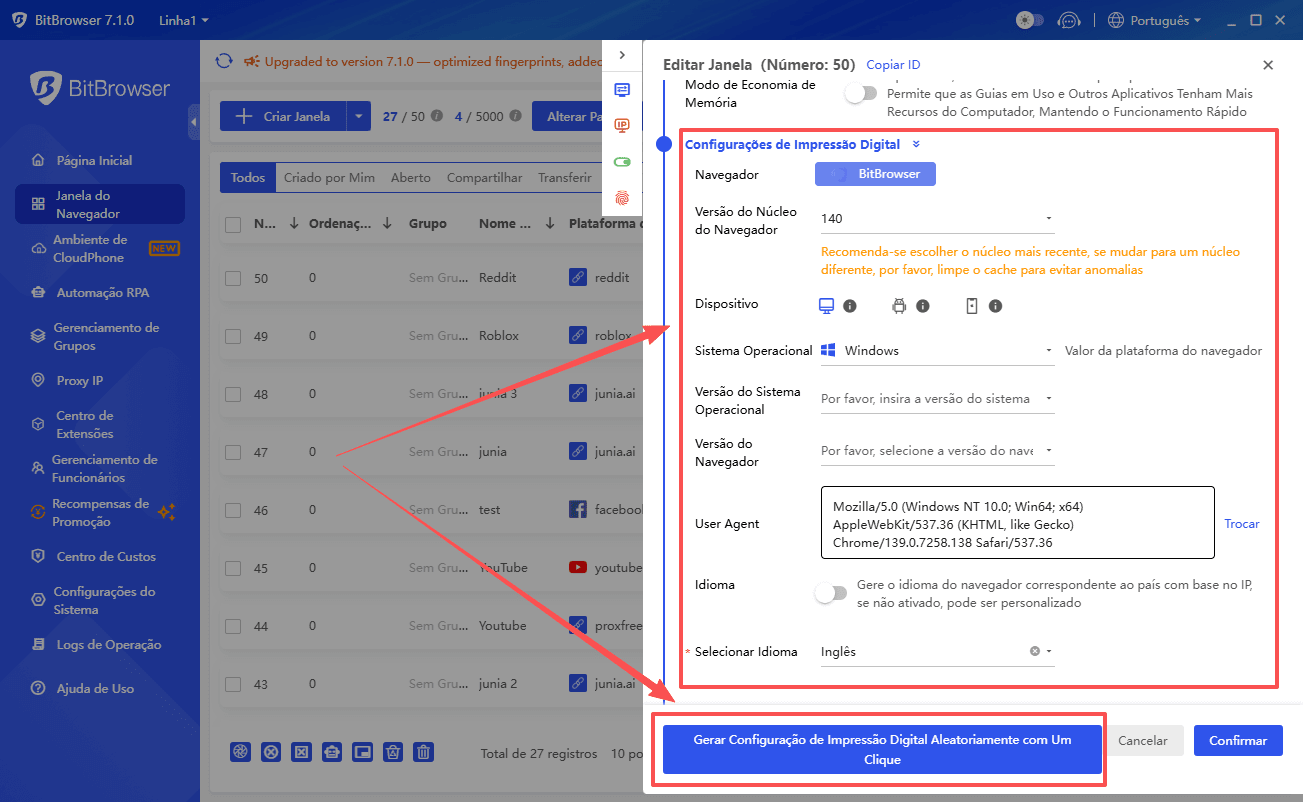Click the fingerprint icon in the side tool strip

[x=622, y=198]
